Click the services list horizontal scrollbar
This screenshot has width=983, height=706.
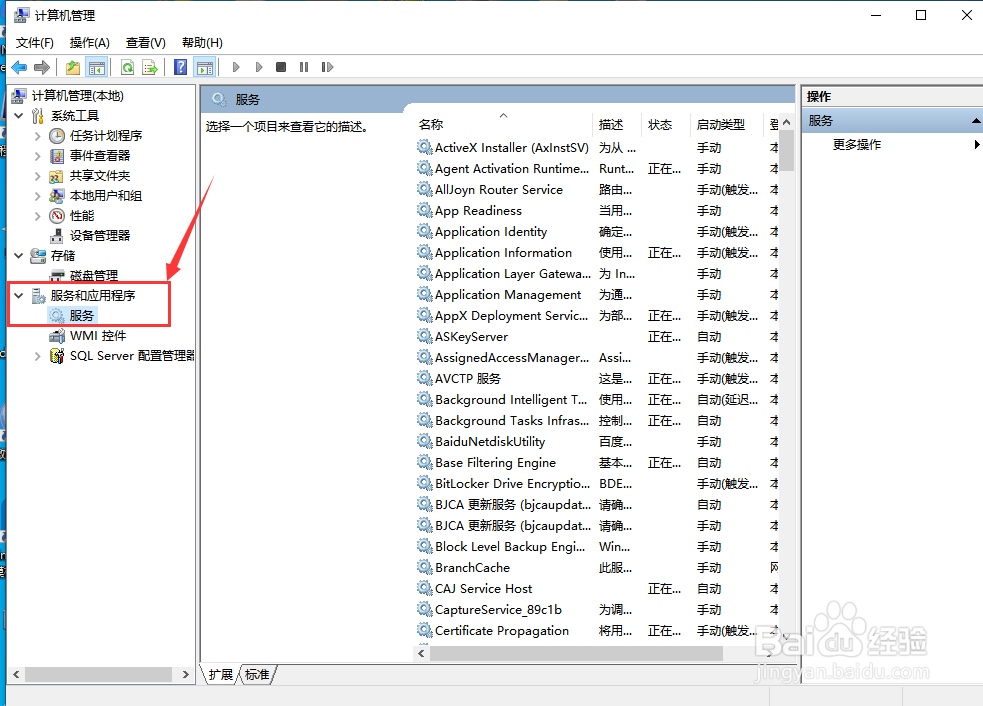(576, 653)
